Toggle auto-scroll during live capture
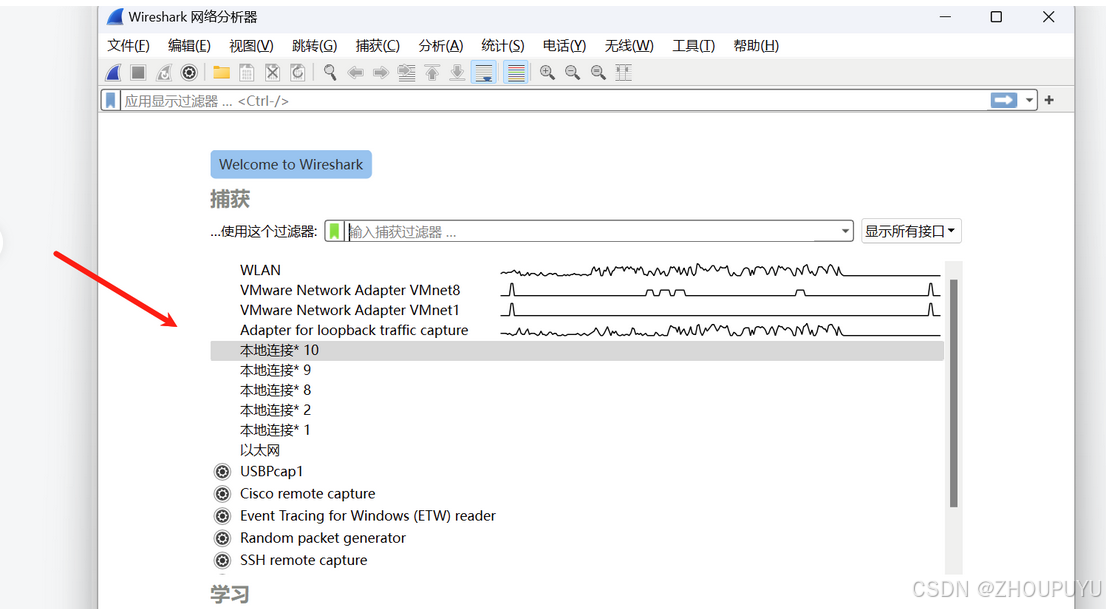 pyautogui.click(x=484, y=72)
